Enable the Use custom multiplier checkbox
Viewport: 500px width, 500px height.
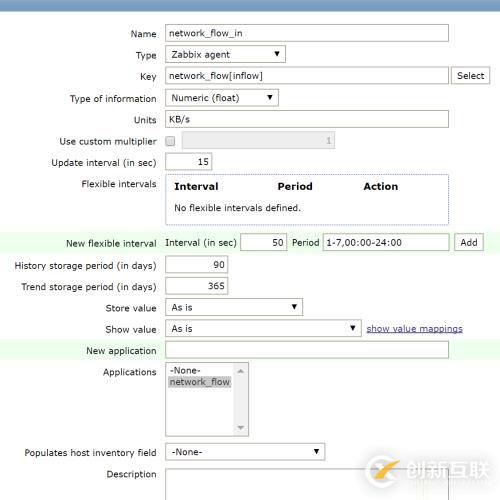click(170, 141)
